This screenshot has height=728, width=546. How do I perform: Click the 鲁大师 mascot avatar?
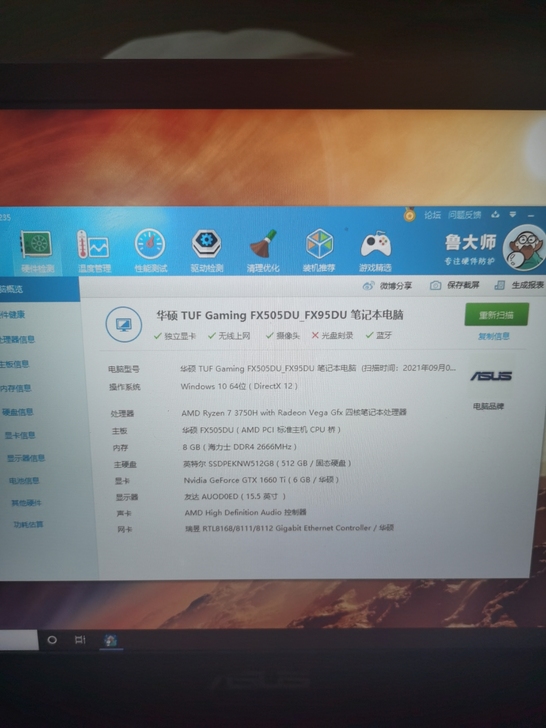[525, 247]
